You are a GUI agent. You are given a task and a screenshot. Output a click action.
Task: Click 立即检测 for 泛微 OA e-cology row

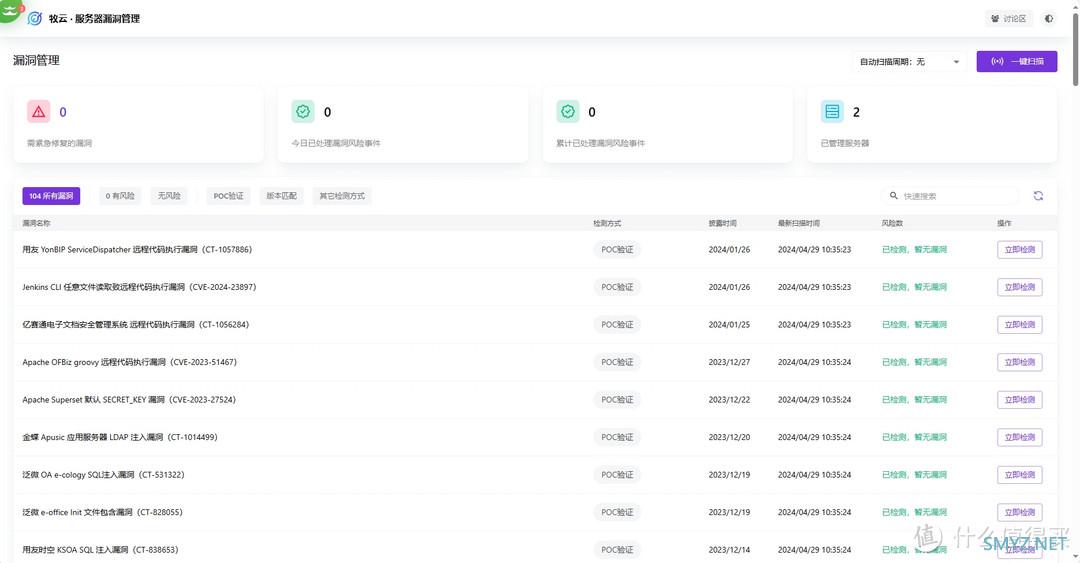click(1019, 475)
